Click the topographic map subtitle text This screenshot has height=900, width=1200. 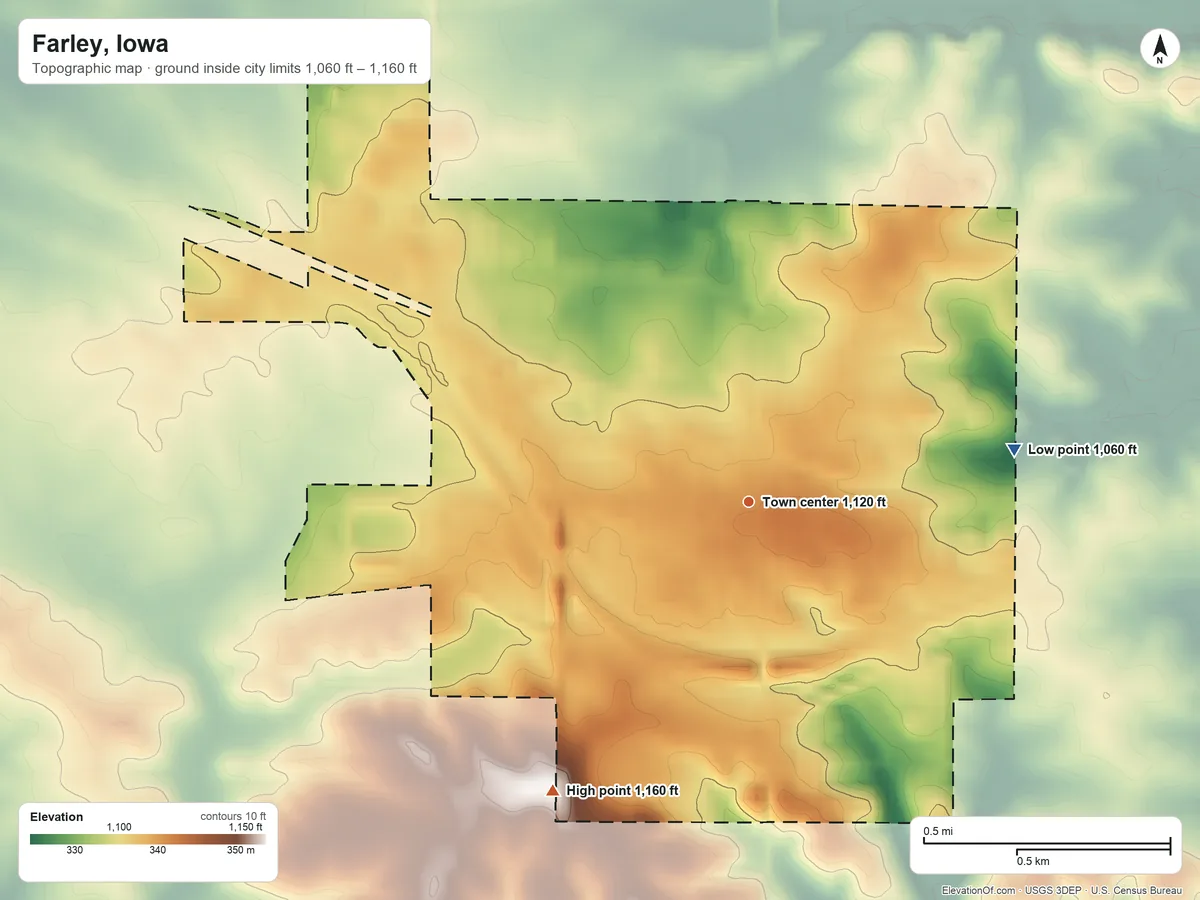[224, 71]
